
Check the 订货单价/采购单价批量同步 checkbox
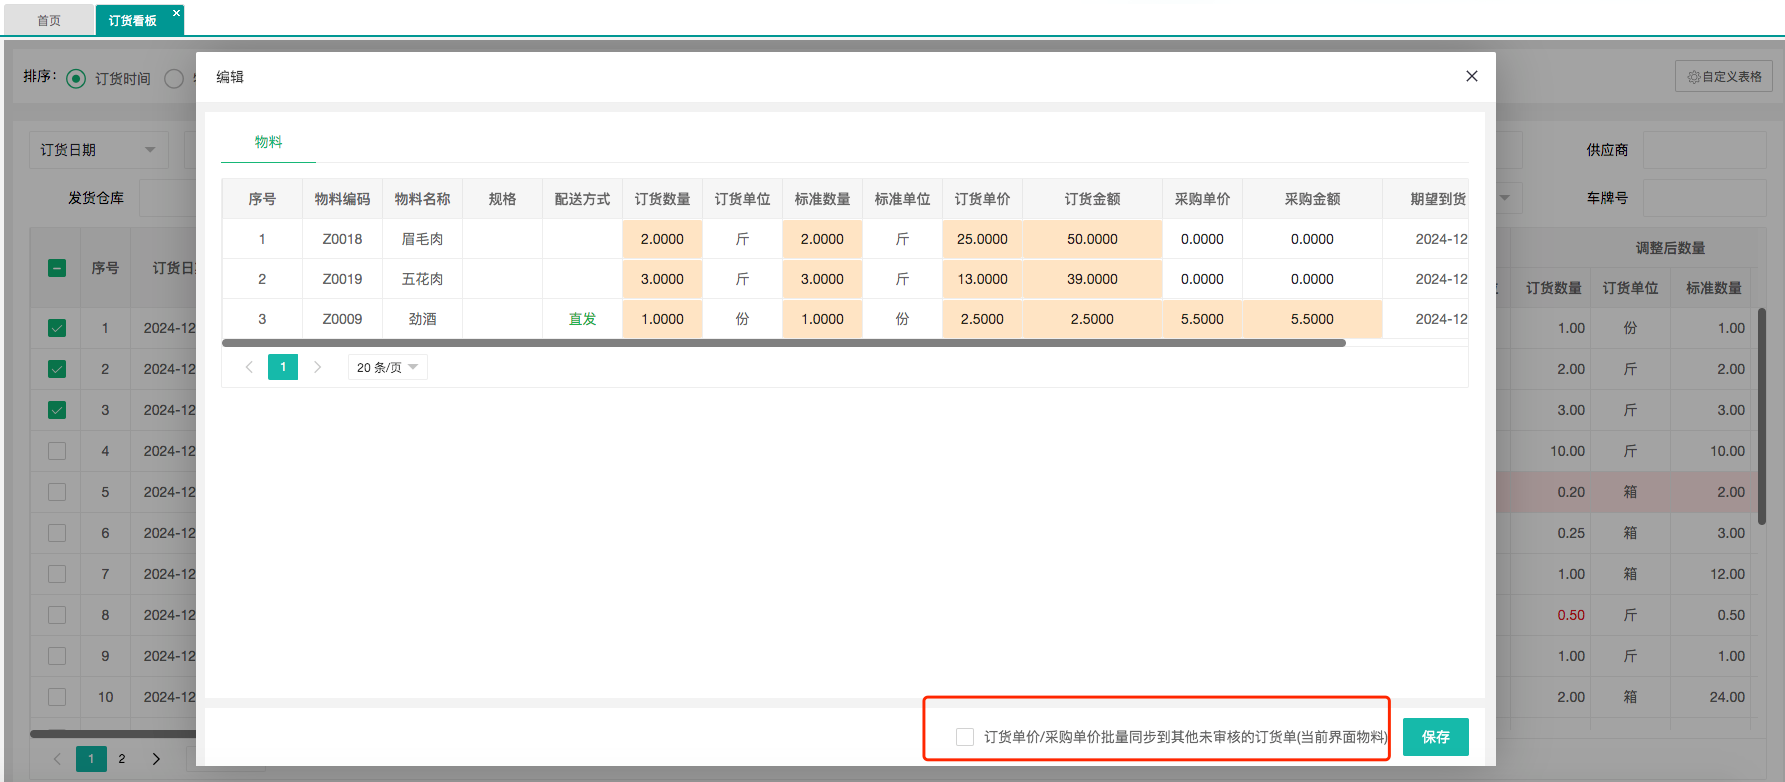965,737
